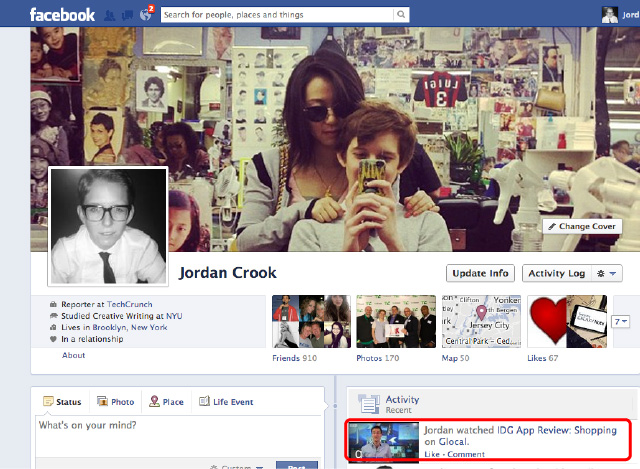The image size is (640, 469).
Task: Open the TechCrunch link
Action: [x=129, y=304]
